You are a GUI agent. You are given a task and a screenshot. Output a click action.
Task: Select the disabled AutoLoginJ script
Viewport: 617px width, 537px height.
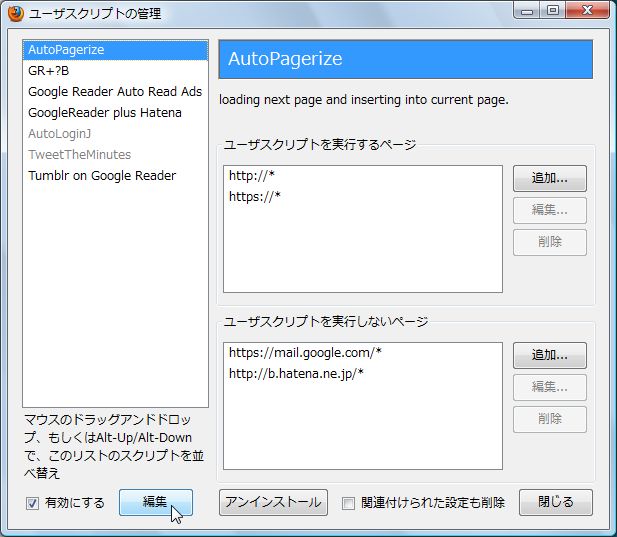pos(115,134)
